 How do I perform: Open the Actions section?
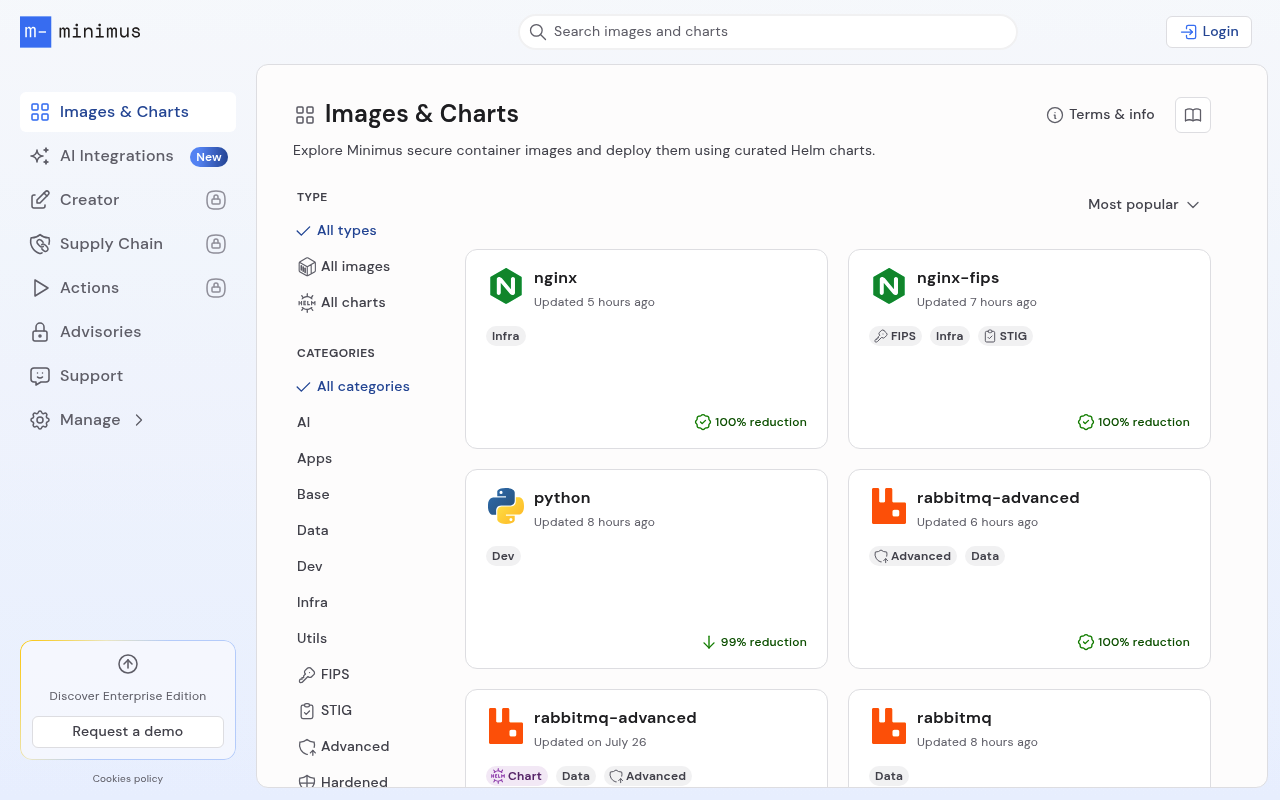(x=128, y=288)
